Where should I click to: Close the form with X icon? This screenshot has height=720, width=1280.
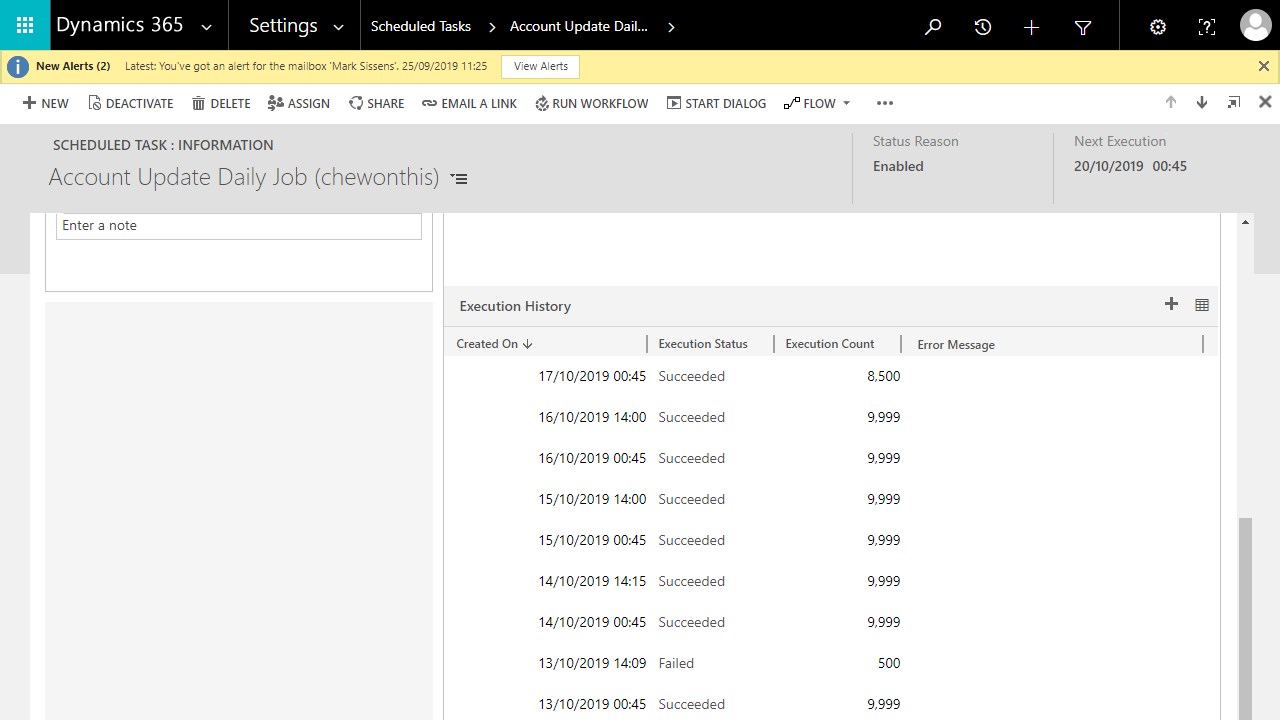tap(1265, 102)
